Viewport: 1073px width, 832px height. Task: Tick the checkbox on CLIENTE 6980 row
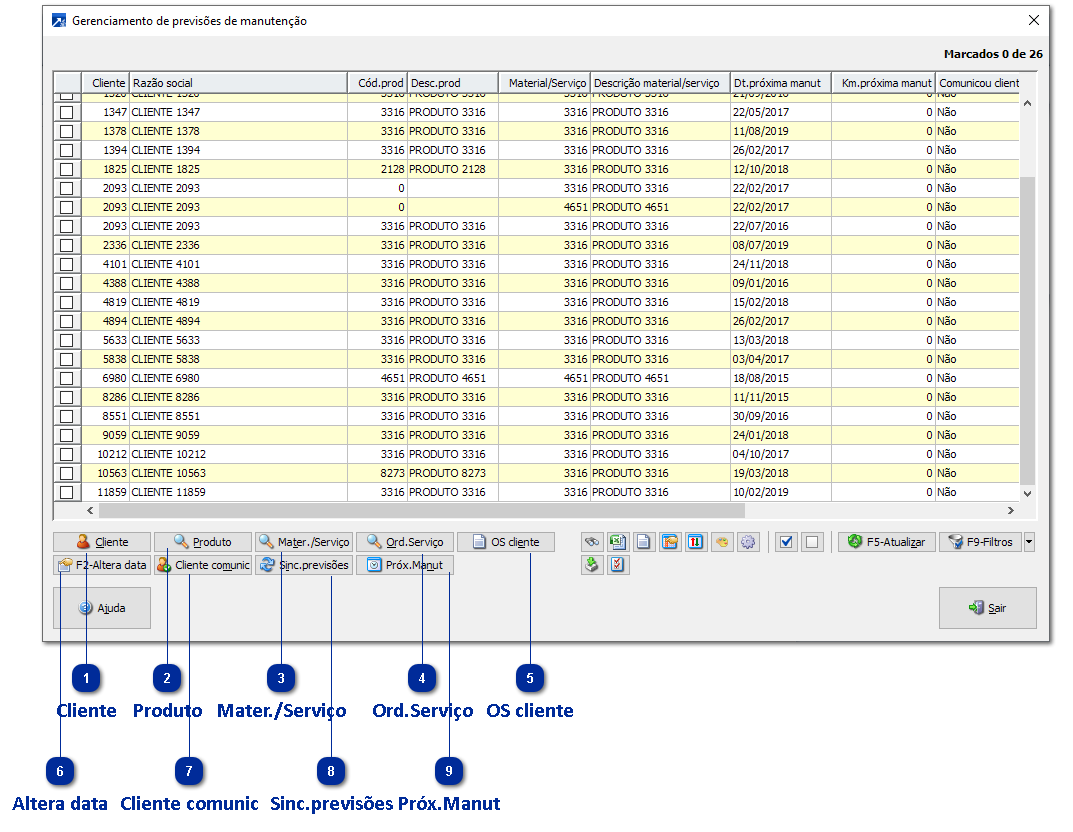67,378
